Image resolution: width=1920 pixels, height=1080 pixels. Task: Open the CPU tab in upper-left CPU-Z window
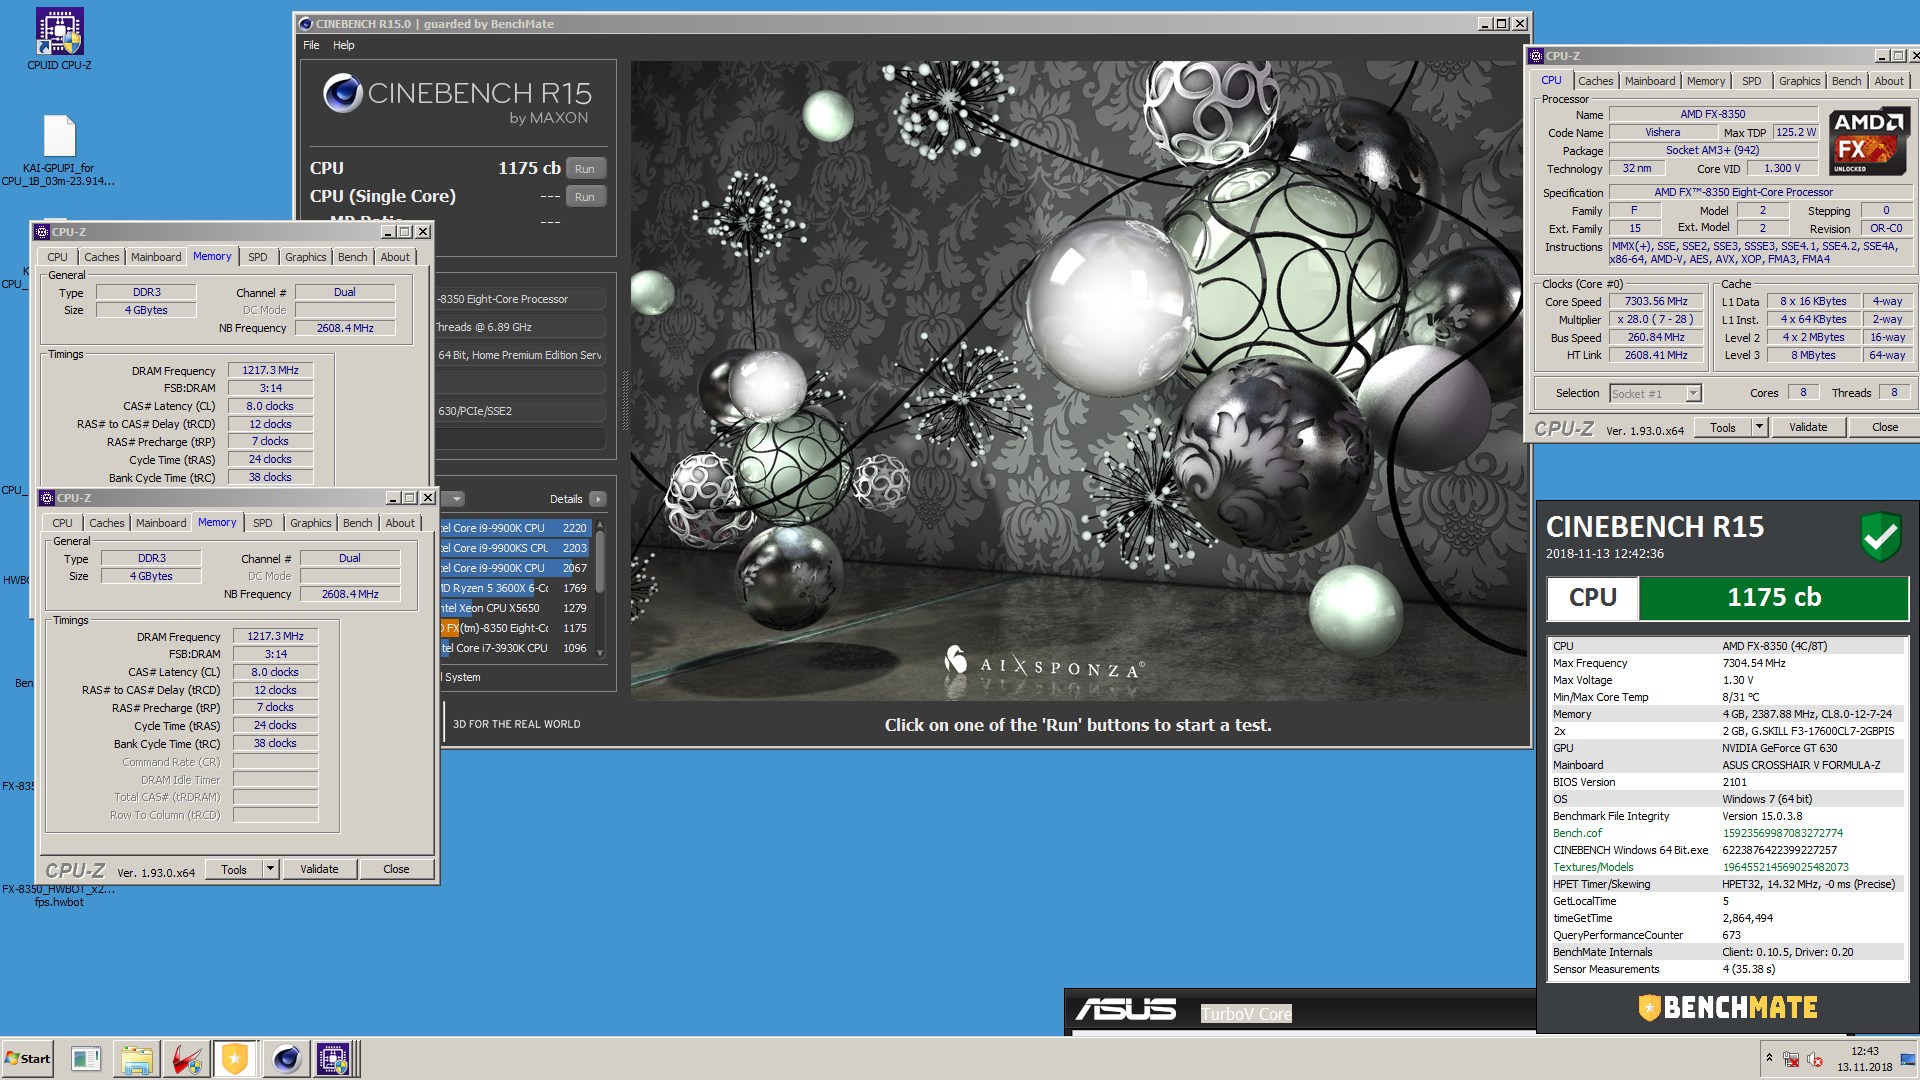[57, 257]
